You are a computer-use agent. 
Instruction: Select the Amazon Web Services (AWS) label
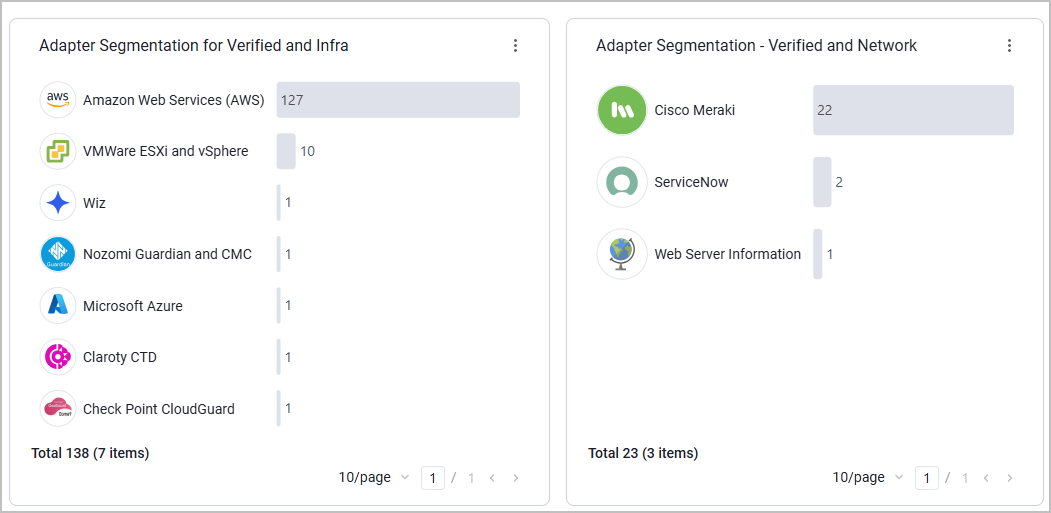174,101
